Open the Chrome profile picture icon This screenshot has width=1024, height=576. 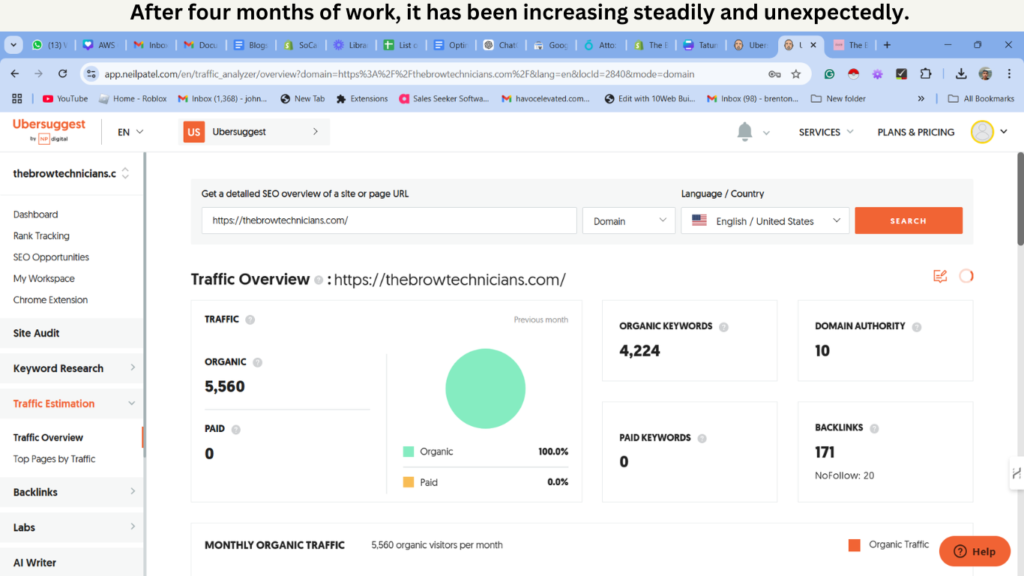point(985,74)
